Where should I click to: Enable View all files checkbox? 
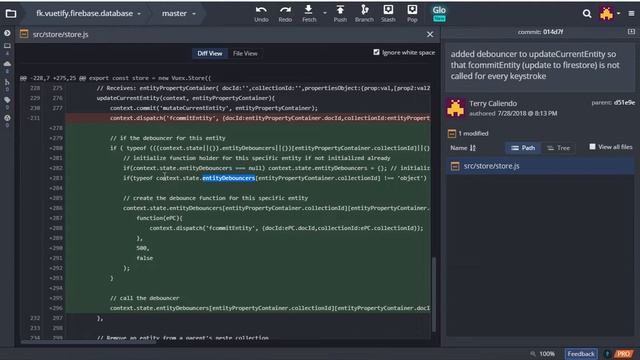coord(592,147)
